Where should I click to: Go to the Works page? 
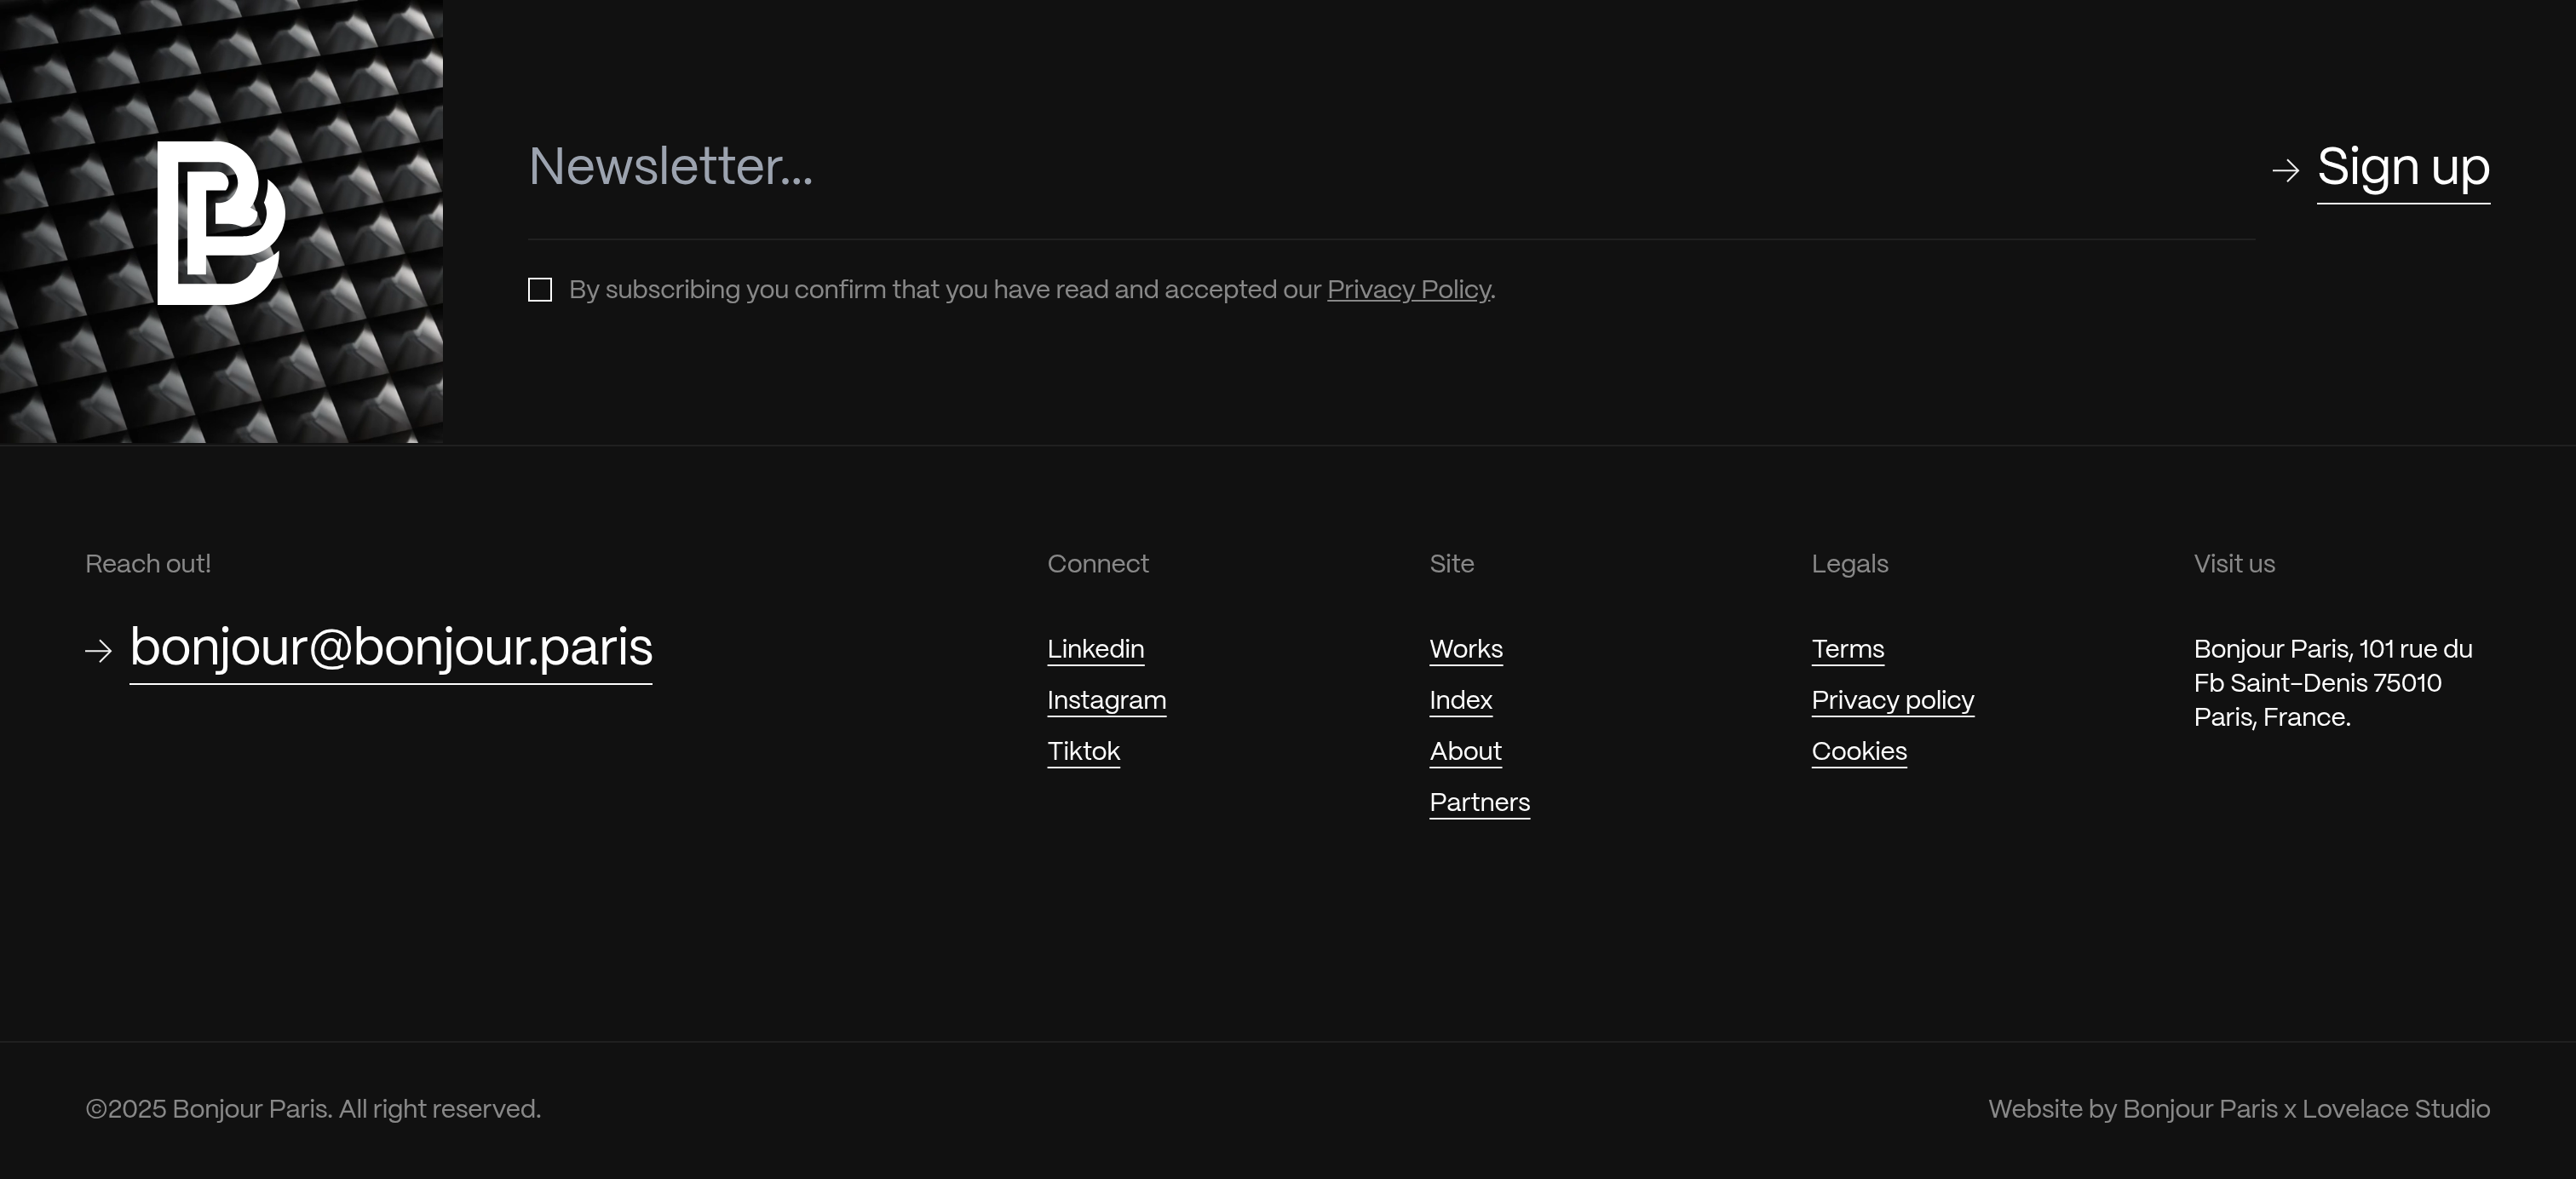[x=1466, y=649]
